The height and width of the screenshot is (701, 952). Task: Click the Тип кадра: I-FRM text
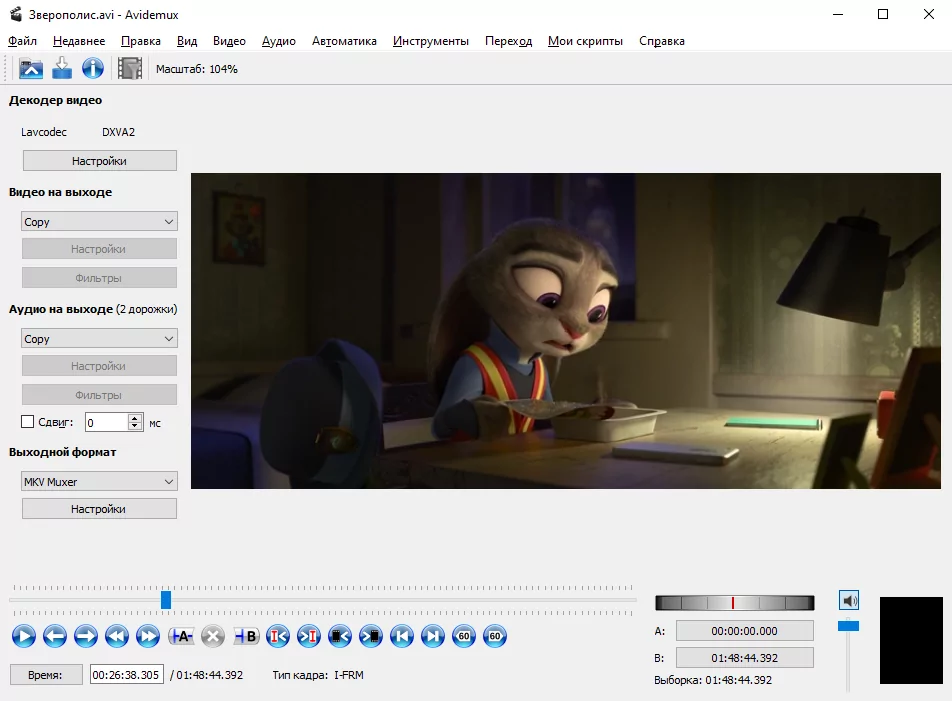[x=318, y=675]
